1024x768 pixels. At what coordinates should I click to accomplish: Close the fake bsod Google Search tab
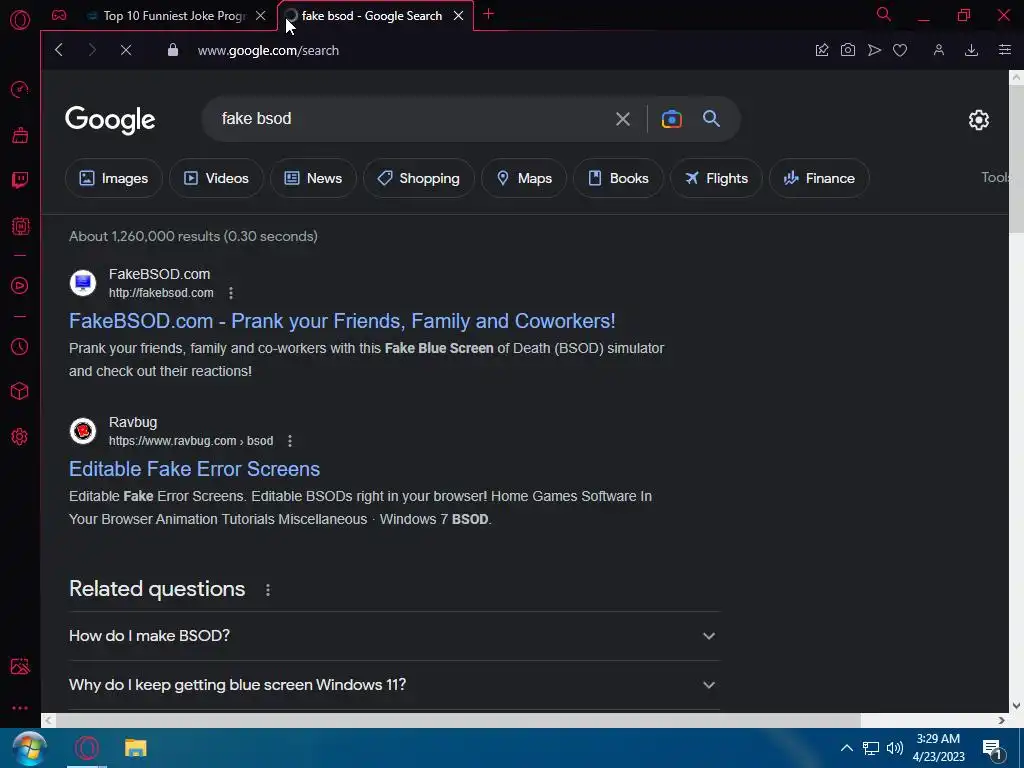coord(458,16)
